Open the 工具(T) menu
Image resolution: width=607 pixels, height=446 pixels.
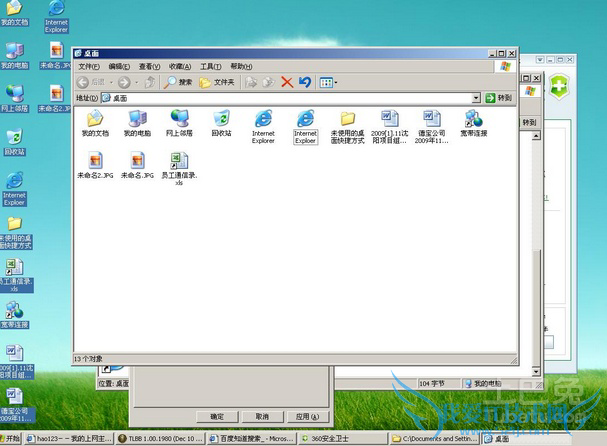point(210,66)
